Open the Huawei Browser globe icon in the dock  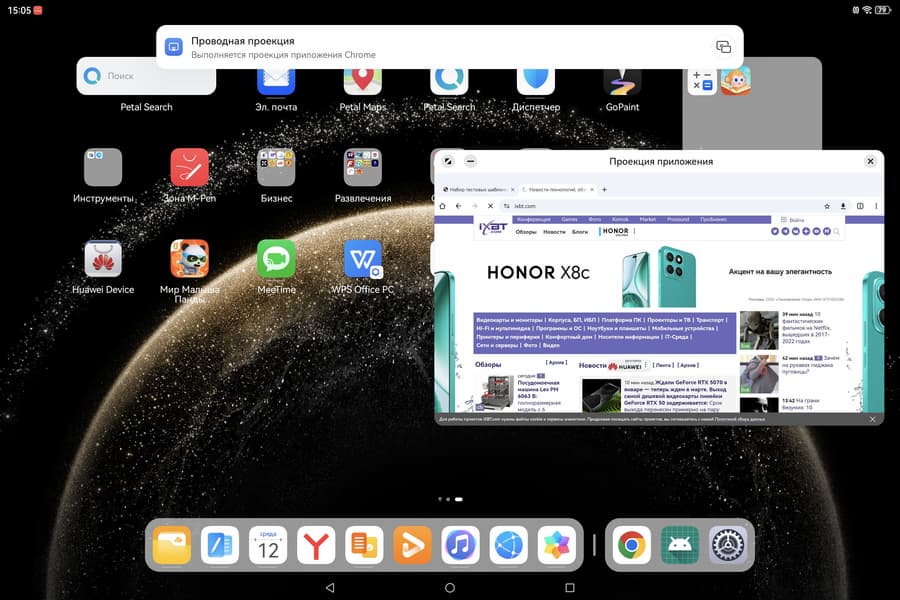tap(509, 545)
